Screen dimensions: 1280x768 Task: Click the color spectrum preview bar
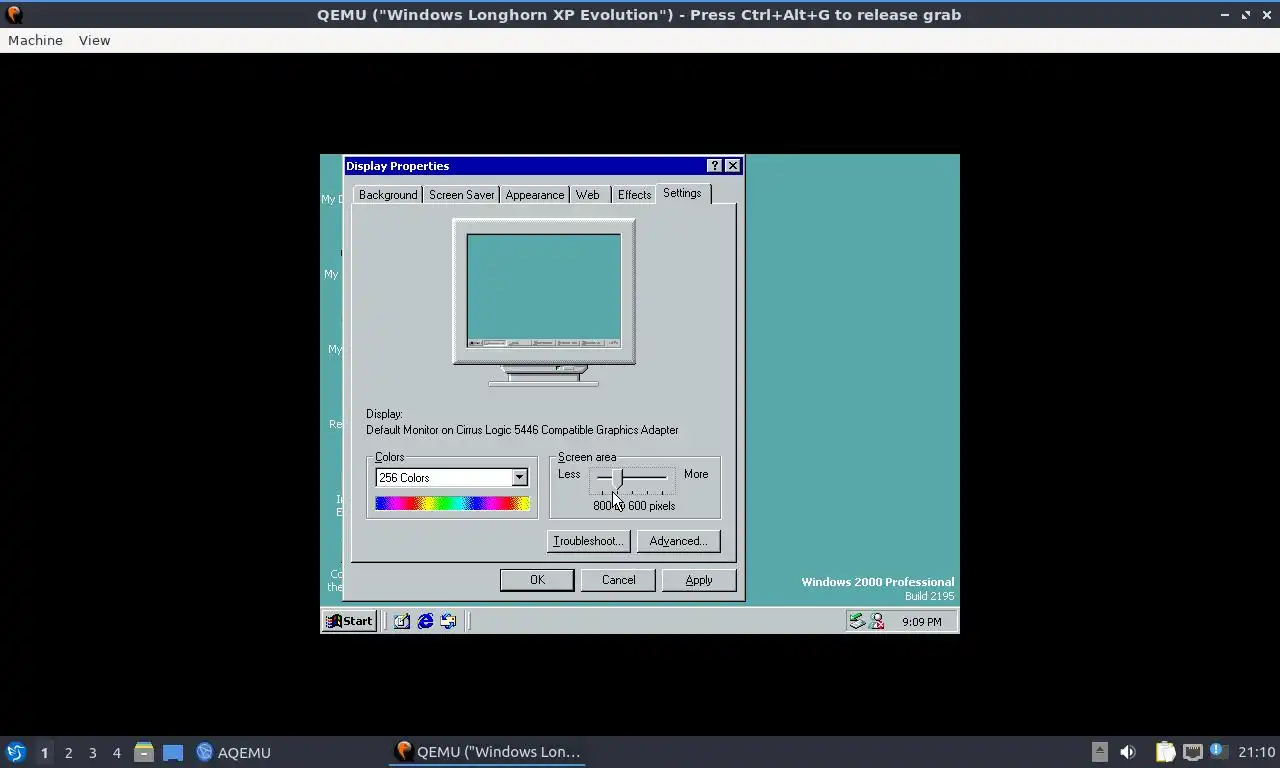pos(452,504)
